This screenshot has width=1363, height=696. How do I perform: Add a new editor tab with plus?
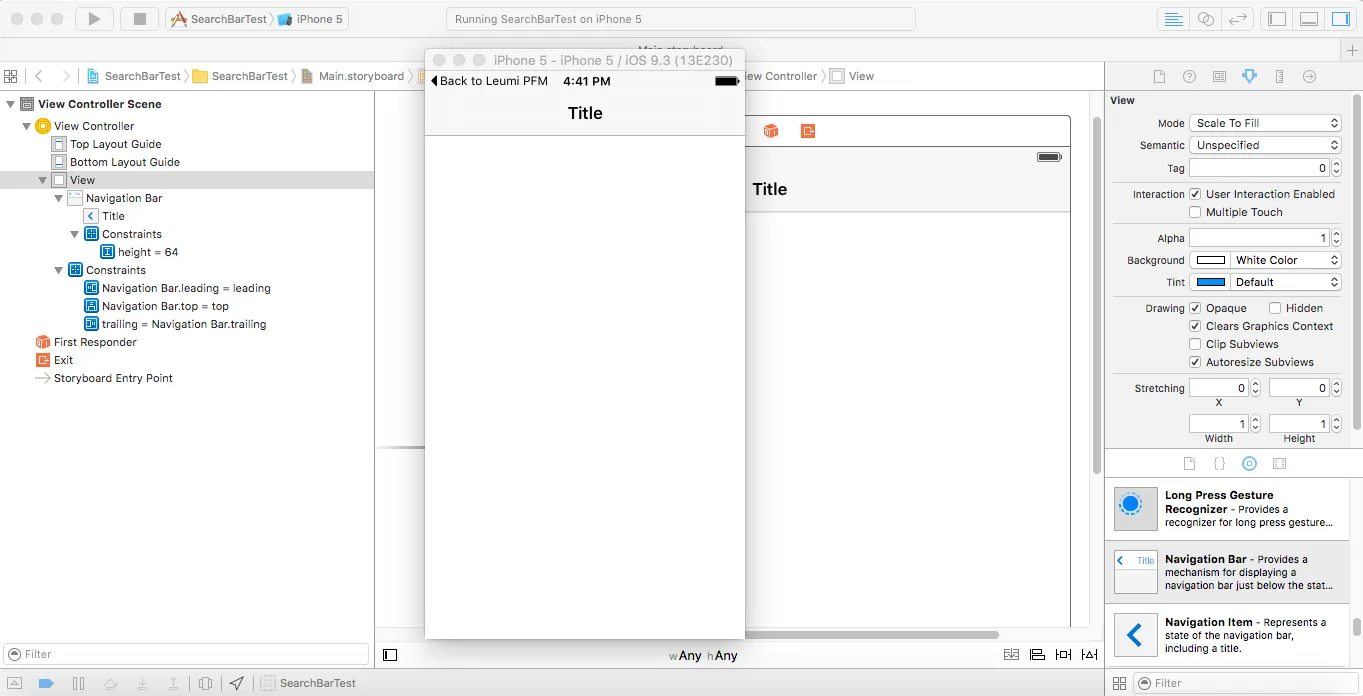(x=1352, y=50)
